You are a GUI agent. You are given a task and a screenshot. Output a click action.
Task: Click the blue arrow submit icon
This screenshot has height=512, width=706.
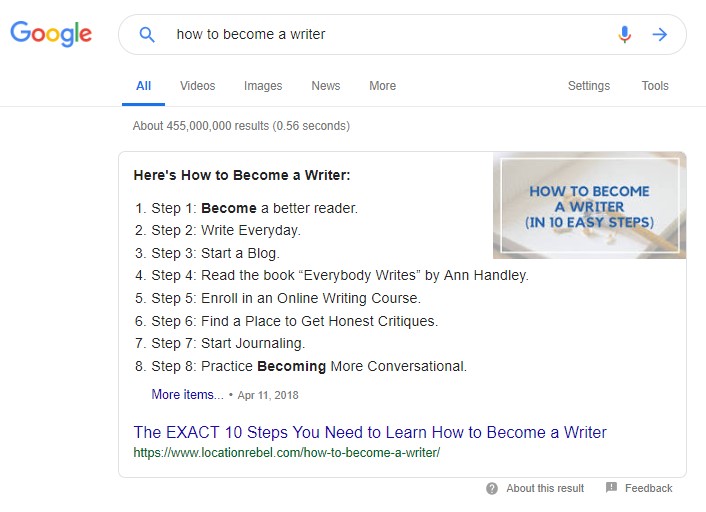pos(660,34)
